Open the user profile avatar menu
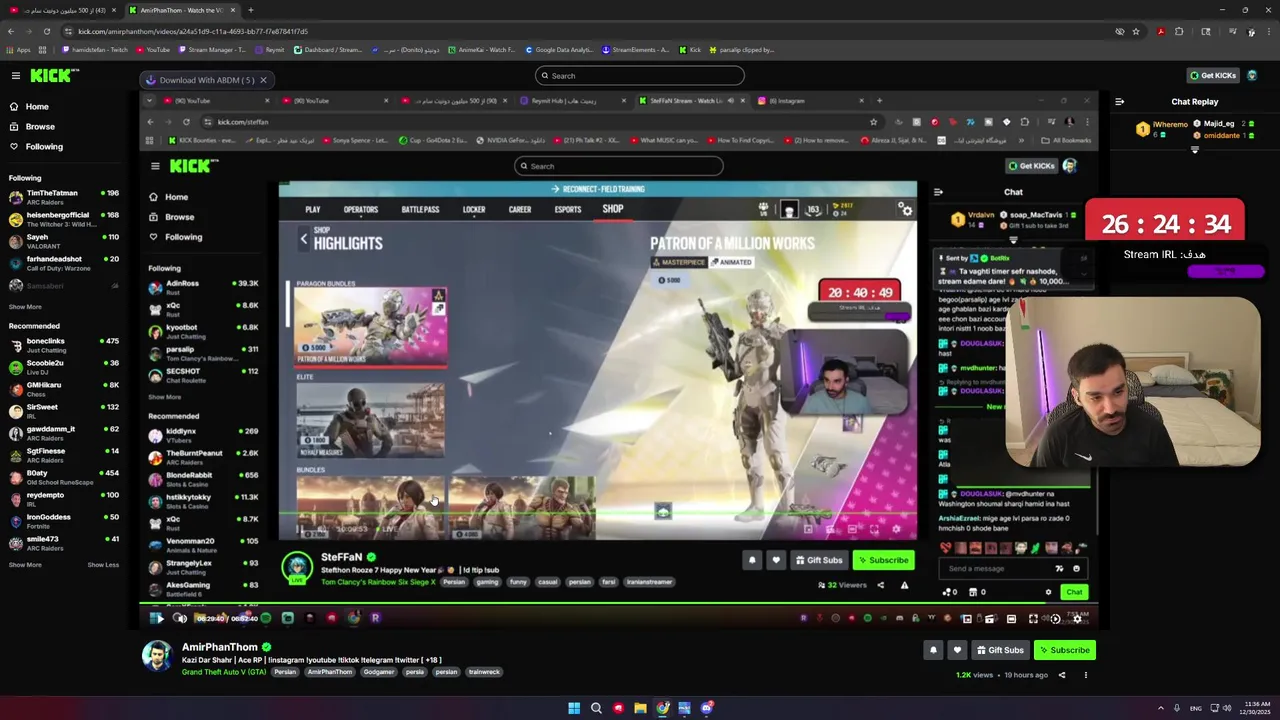Viewport: 1280px width, 720px height. tap(1252, 76)
